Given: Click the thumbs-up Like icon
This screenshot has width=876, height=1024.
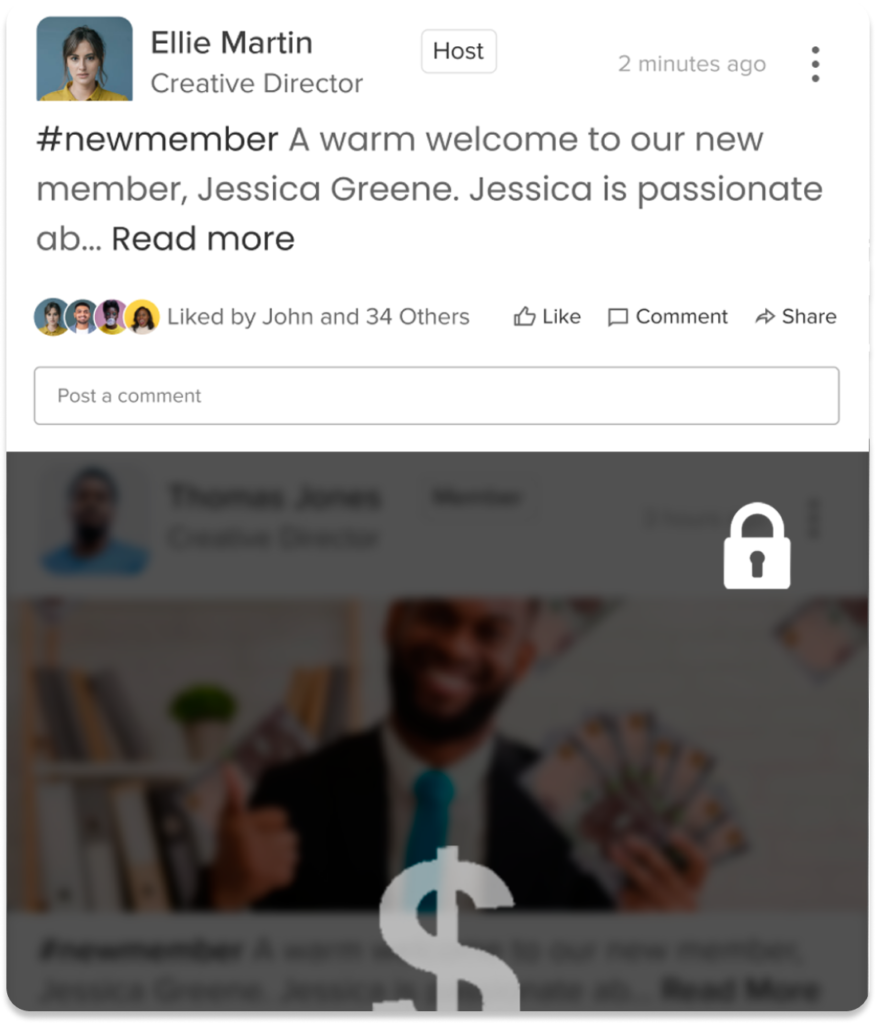Looking at the screenshot, I should tap(524, 317).
